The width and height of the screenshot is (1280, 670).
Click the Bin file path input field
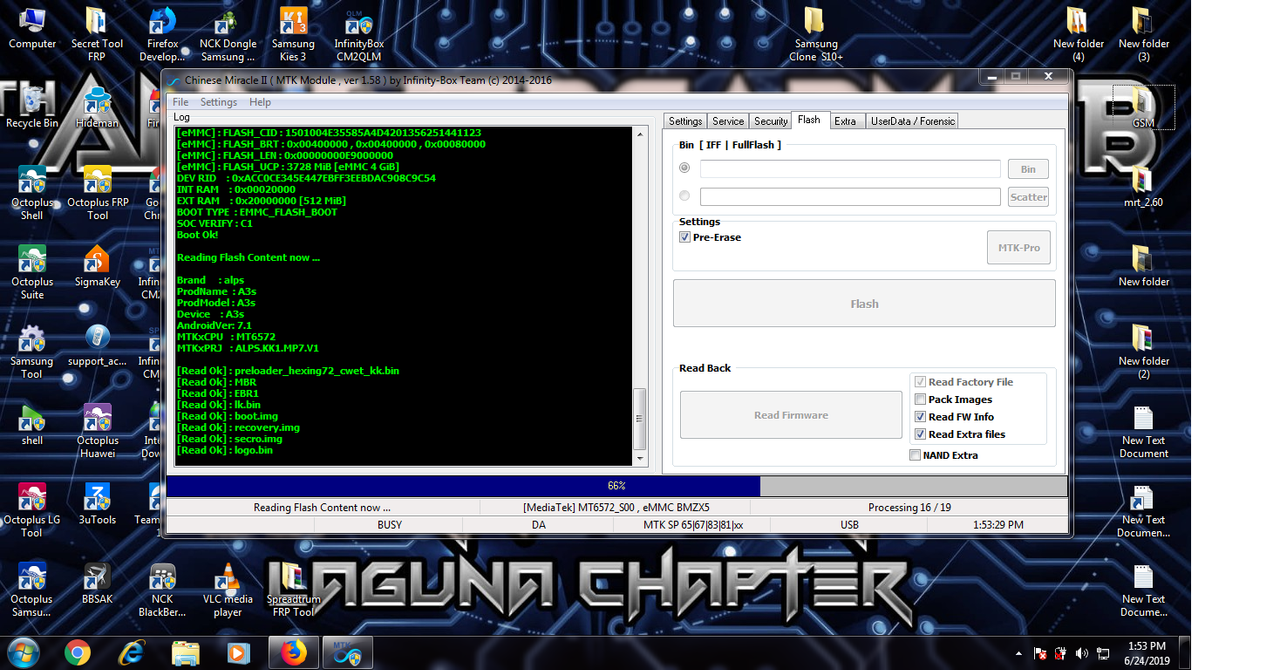850,169
